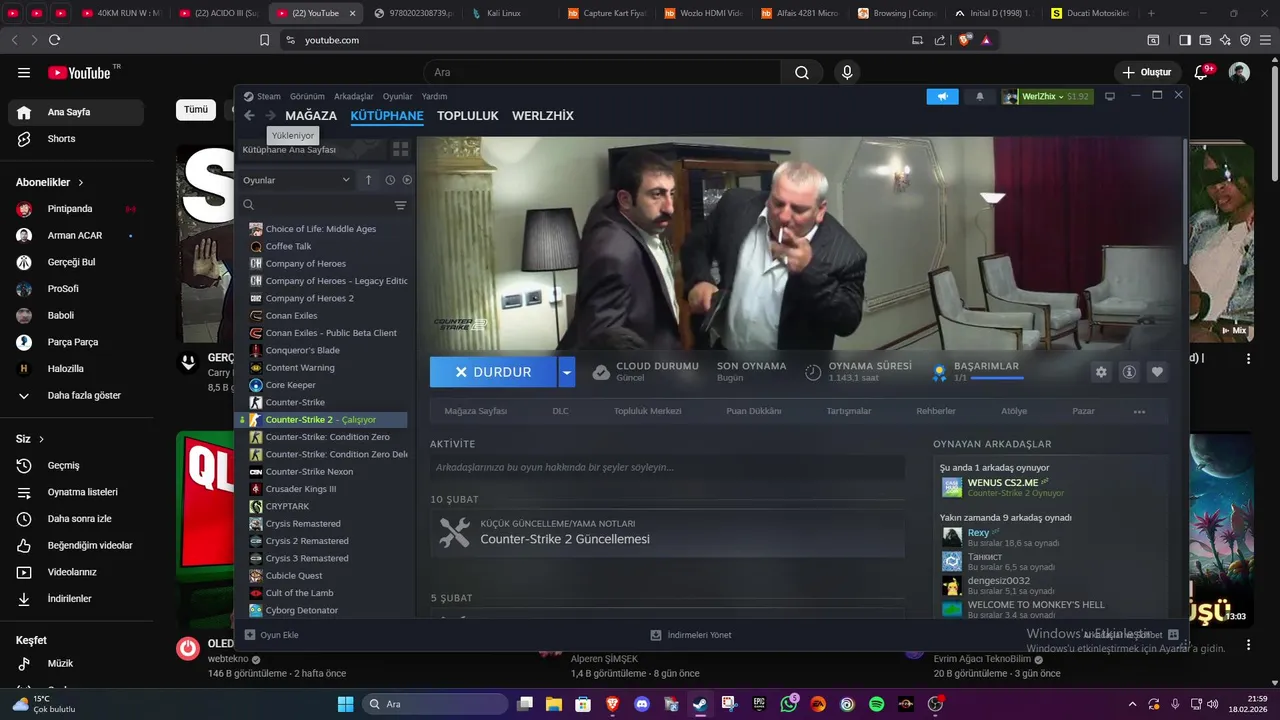This screenshot has width=1280, height=720.
Task: Add Counter-Strike 2 to favorites heart
Action: coord(1157,372)
